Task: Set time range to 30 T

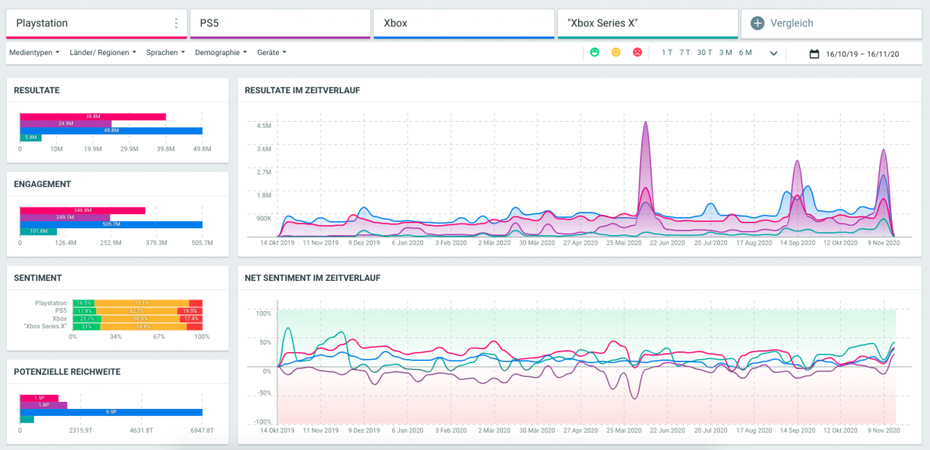Action: pos(705,53)
